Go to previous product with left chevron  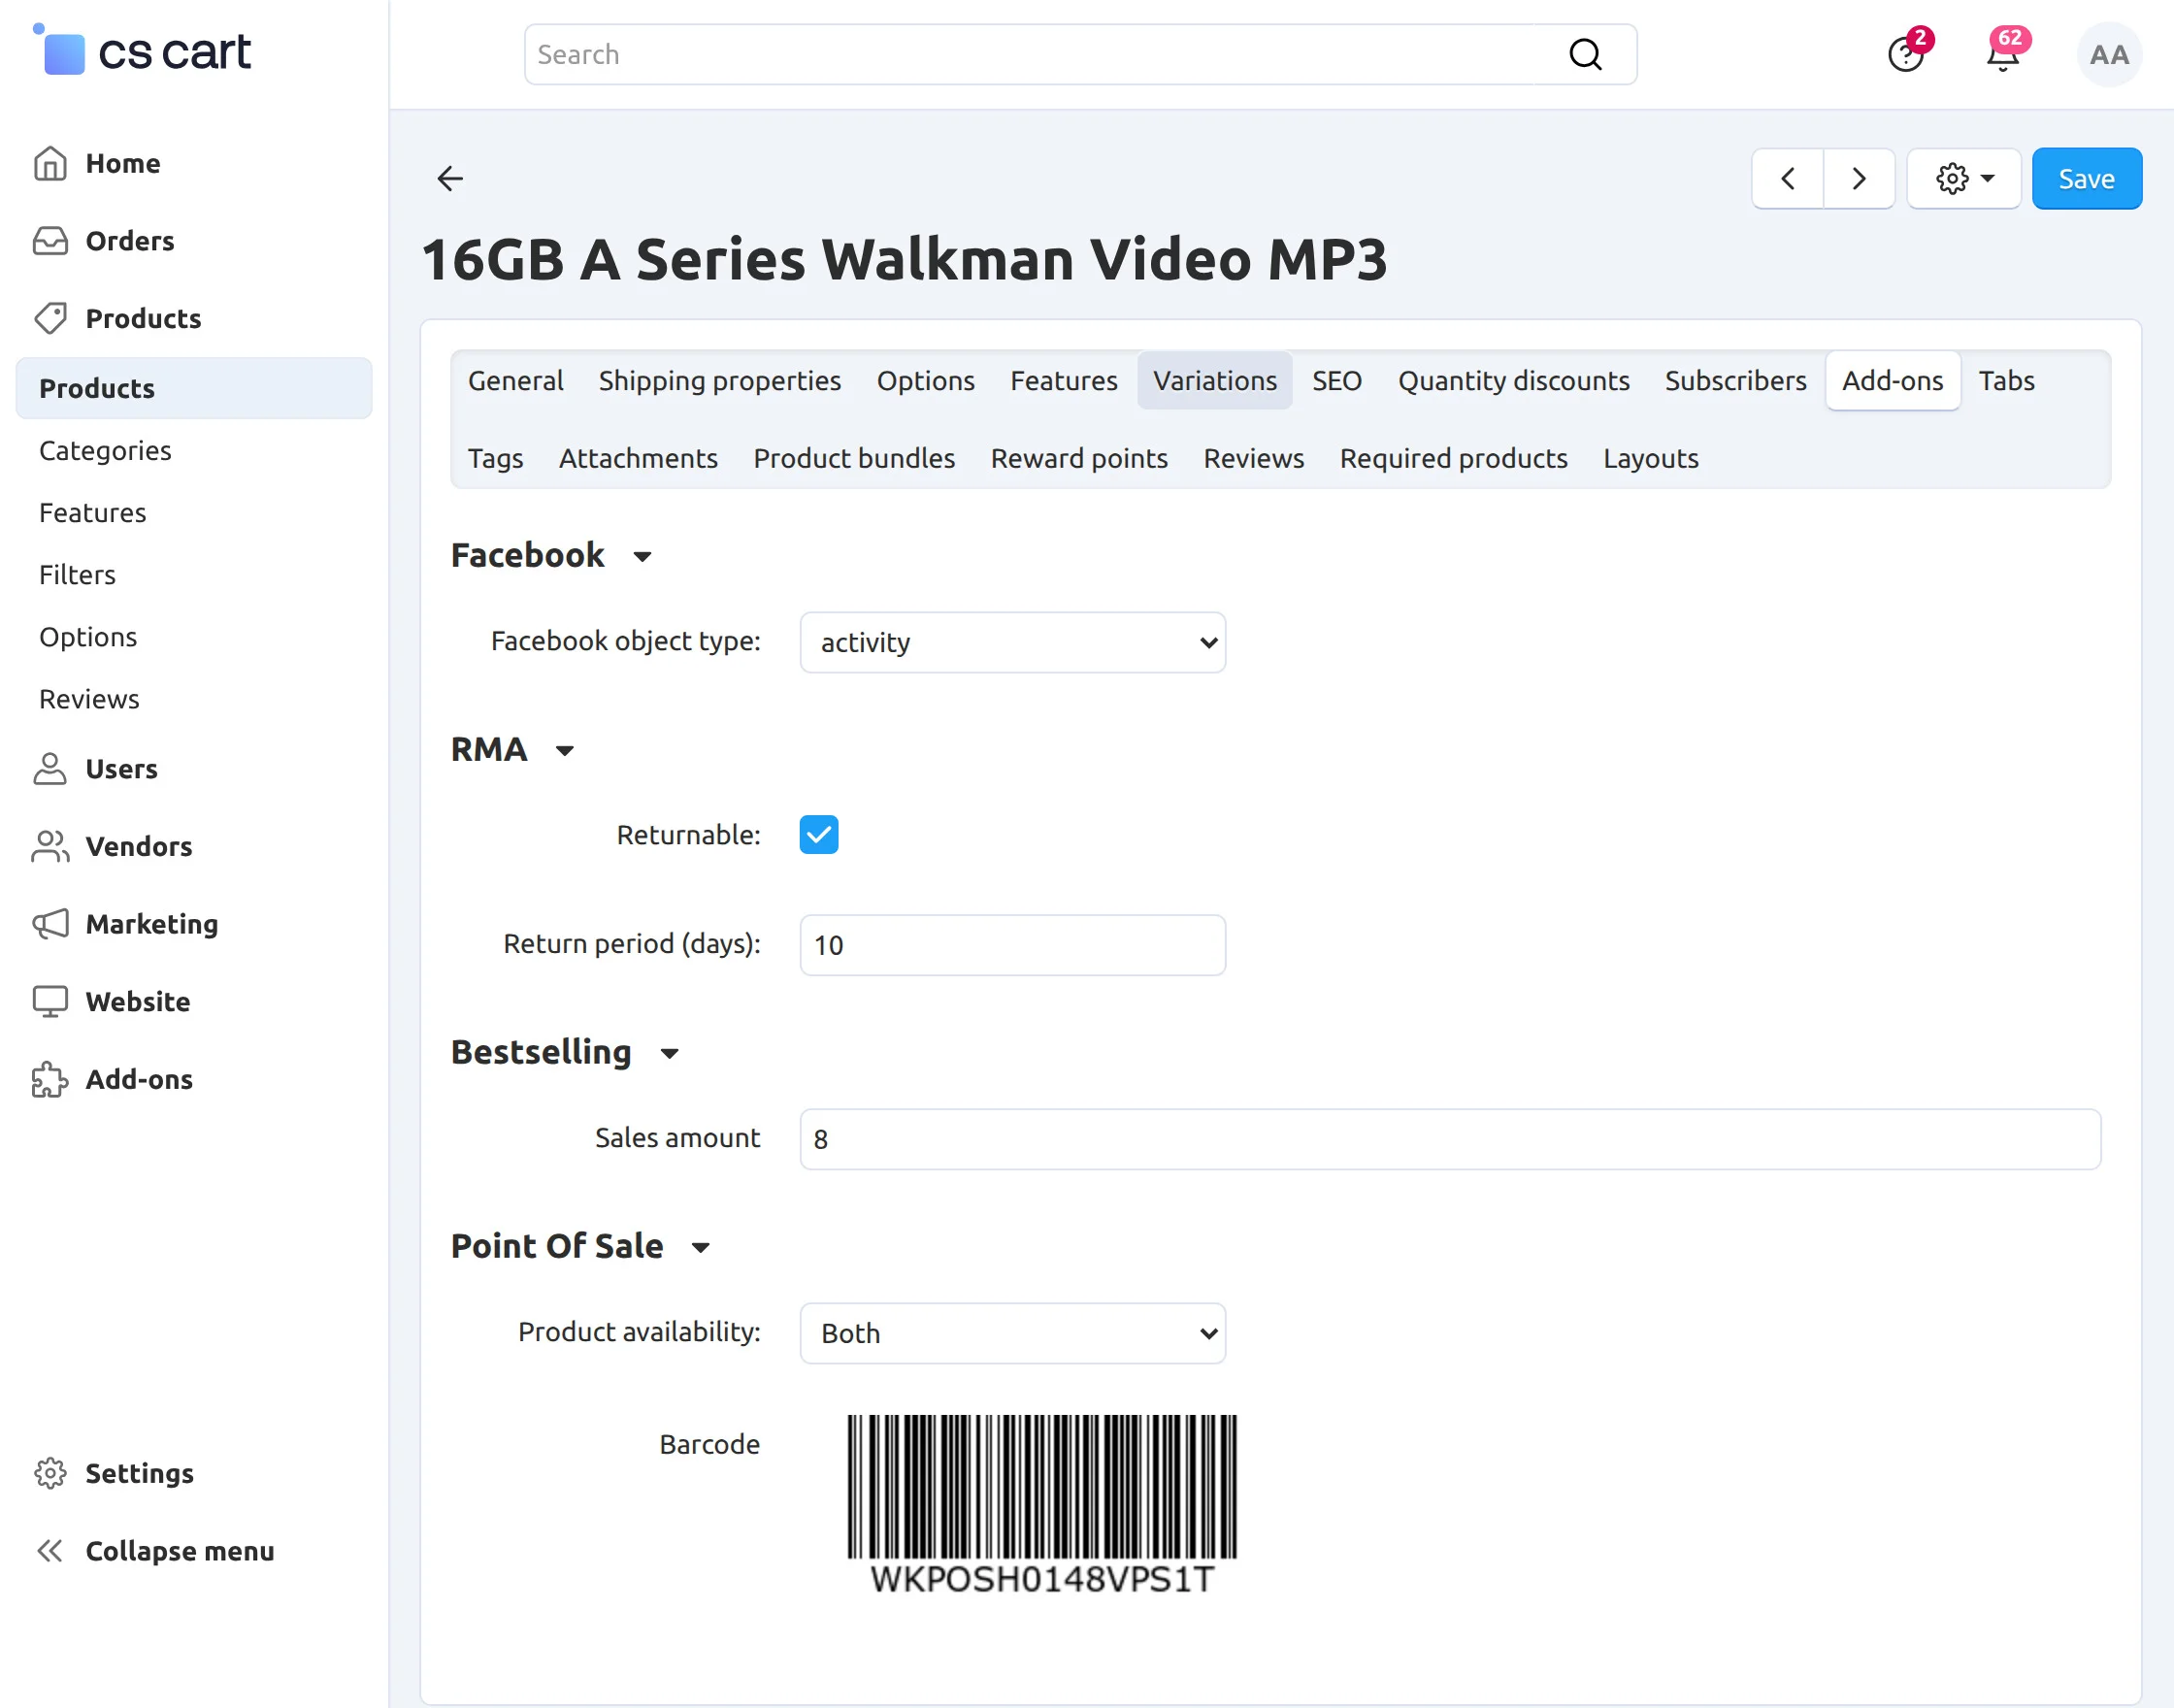coord(1787,179)
